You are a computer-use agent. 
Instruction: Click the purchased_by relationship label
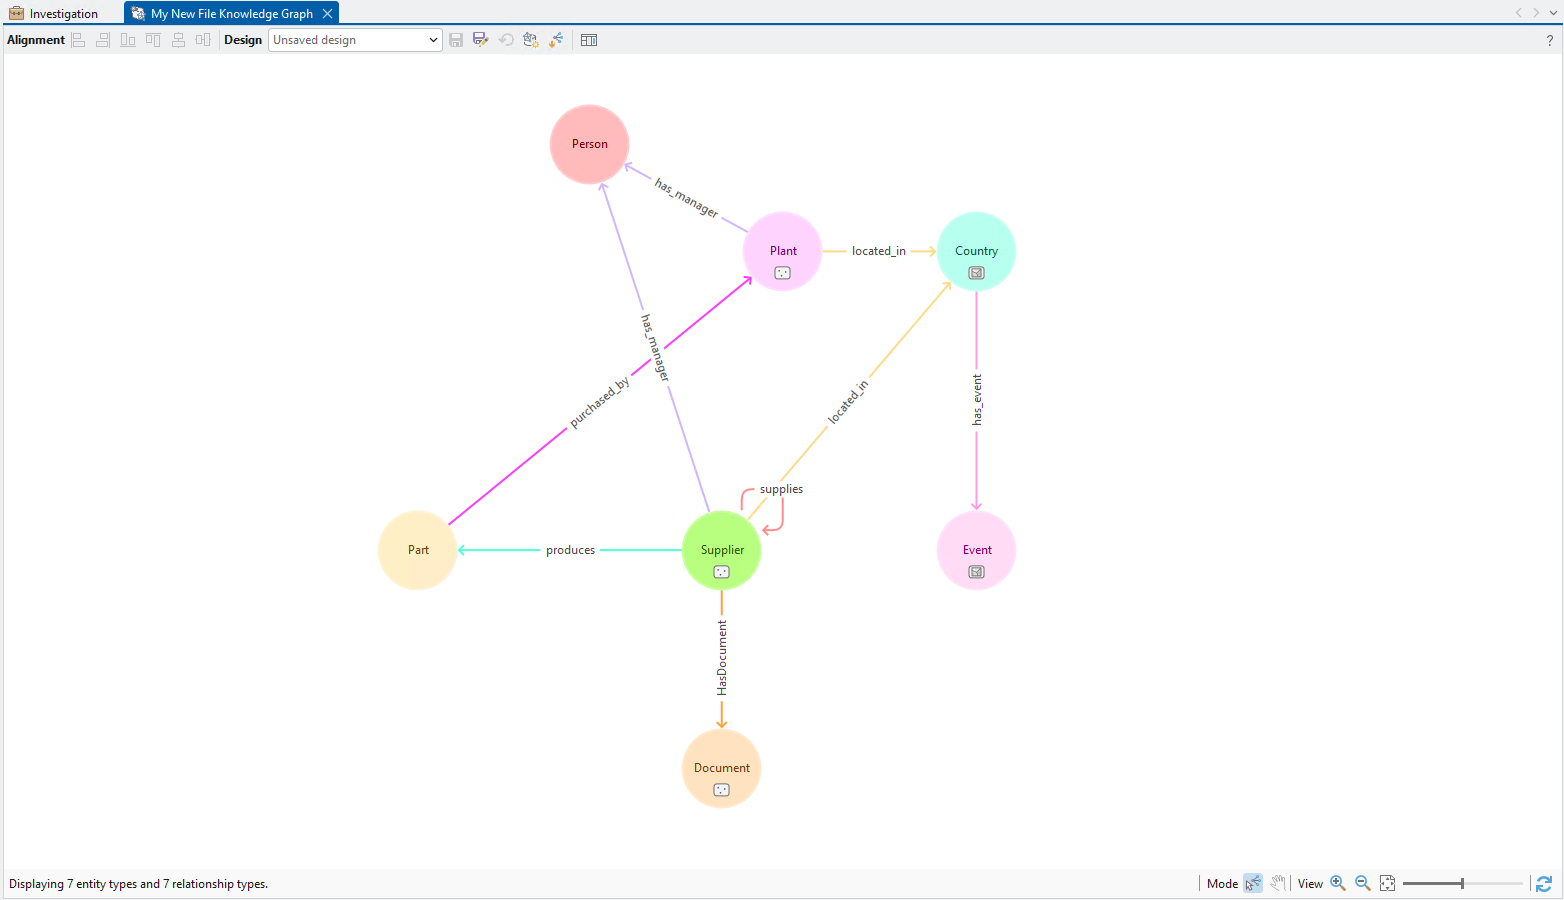pyautogui.click(x=600, y=403)
